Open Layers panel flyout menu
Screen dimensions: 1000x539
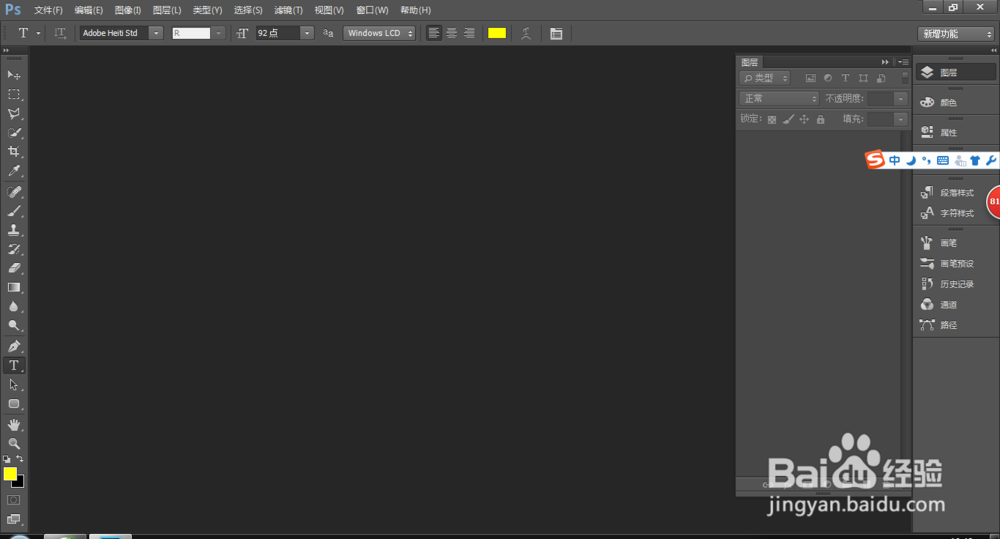[904, 62]
